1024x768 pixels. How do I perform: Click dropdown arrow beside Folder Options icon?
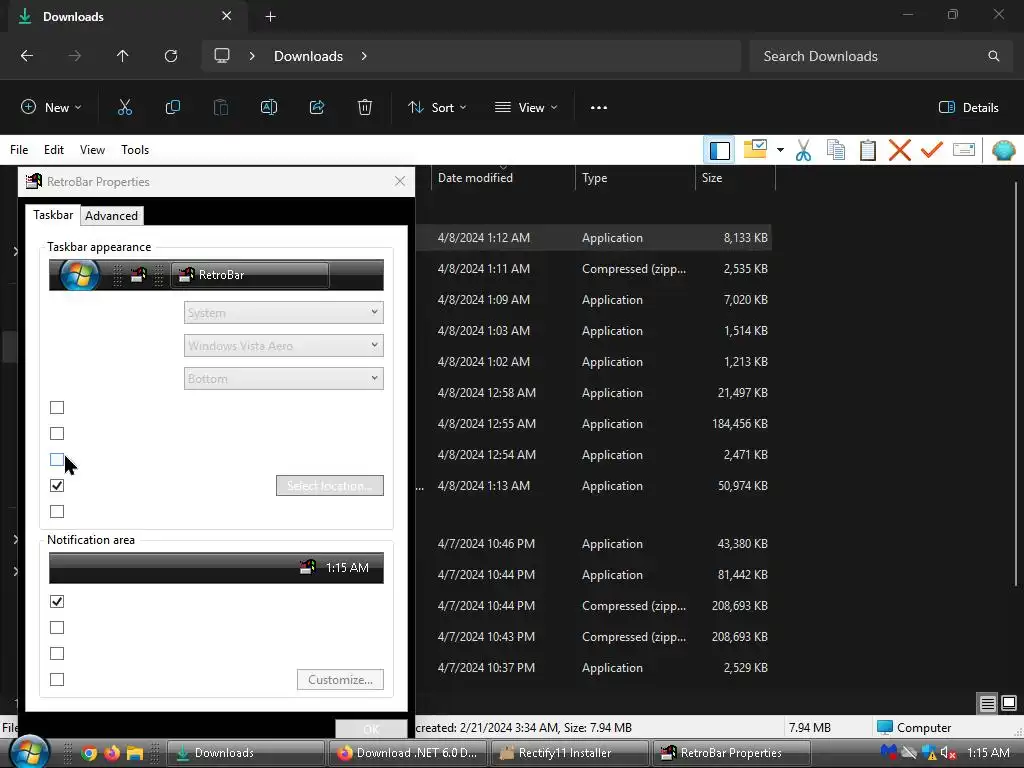pyautogui.click(x=780, y=150)
